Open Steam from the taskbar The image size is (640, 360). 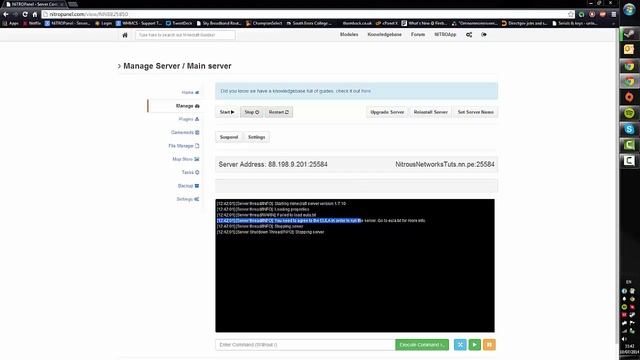point(629,34)
